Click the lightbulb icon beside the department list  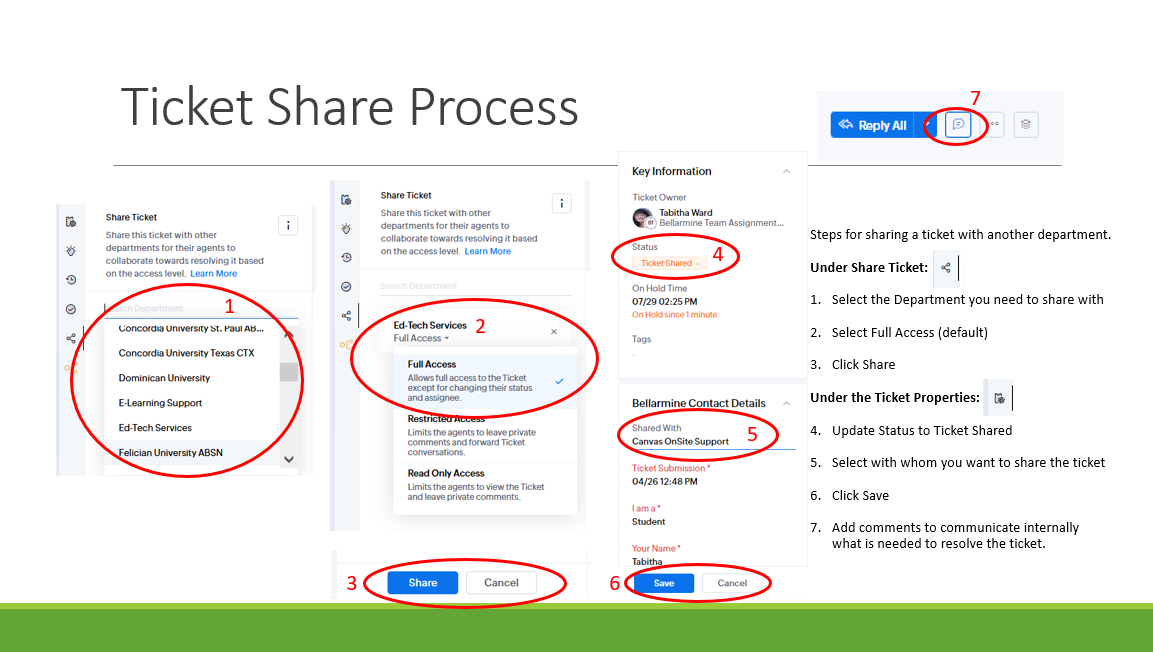pos(71,251)
